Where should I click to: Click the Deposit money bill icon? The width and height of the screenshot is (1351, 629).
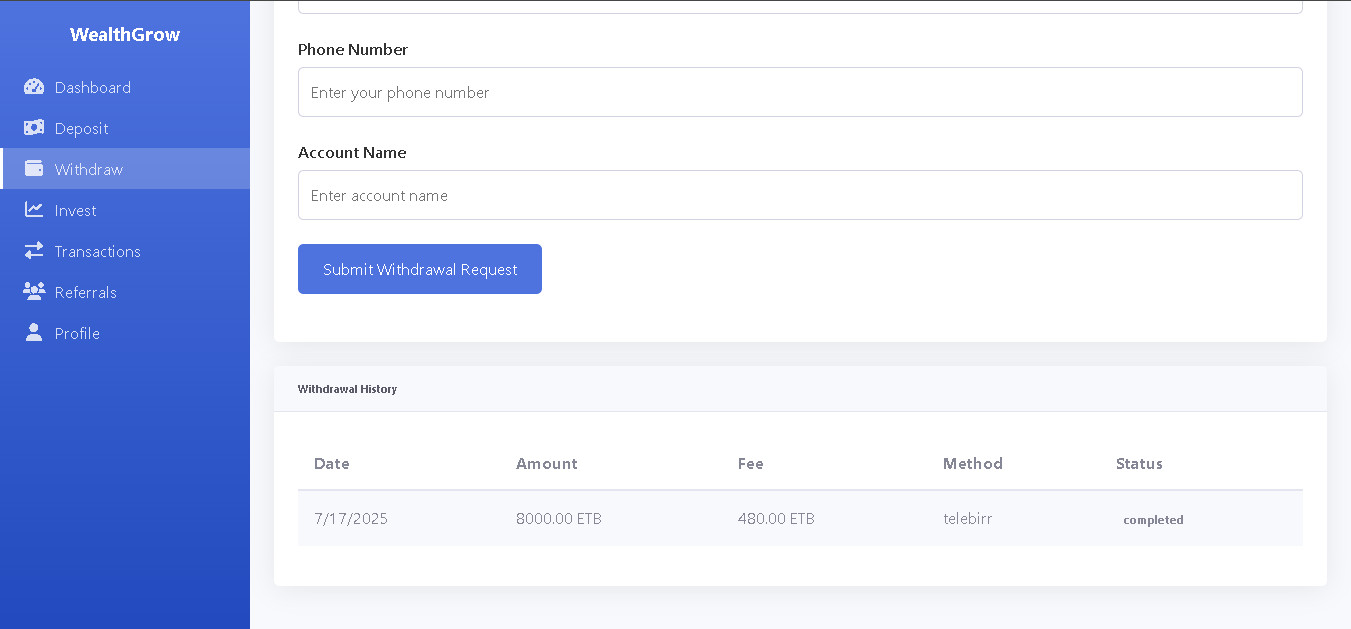34,128
